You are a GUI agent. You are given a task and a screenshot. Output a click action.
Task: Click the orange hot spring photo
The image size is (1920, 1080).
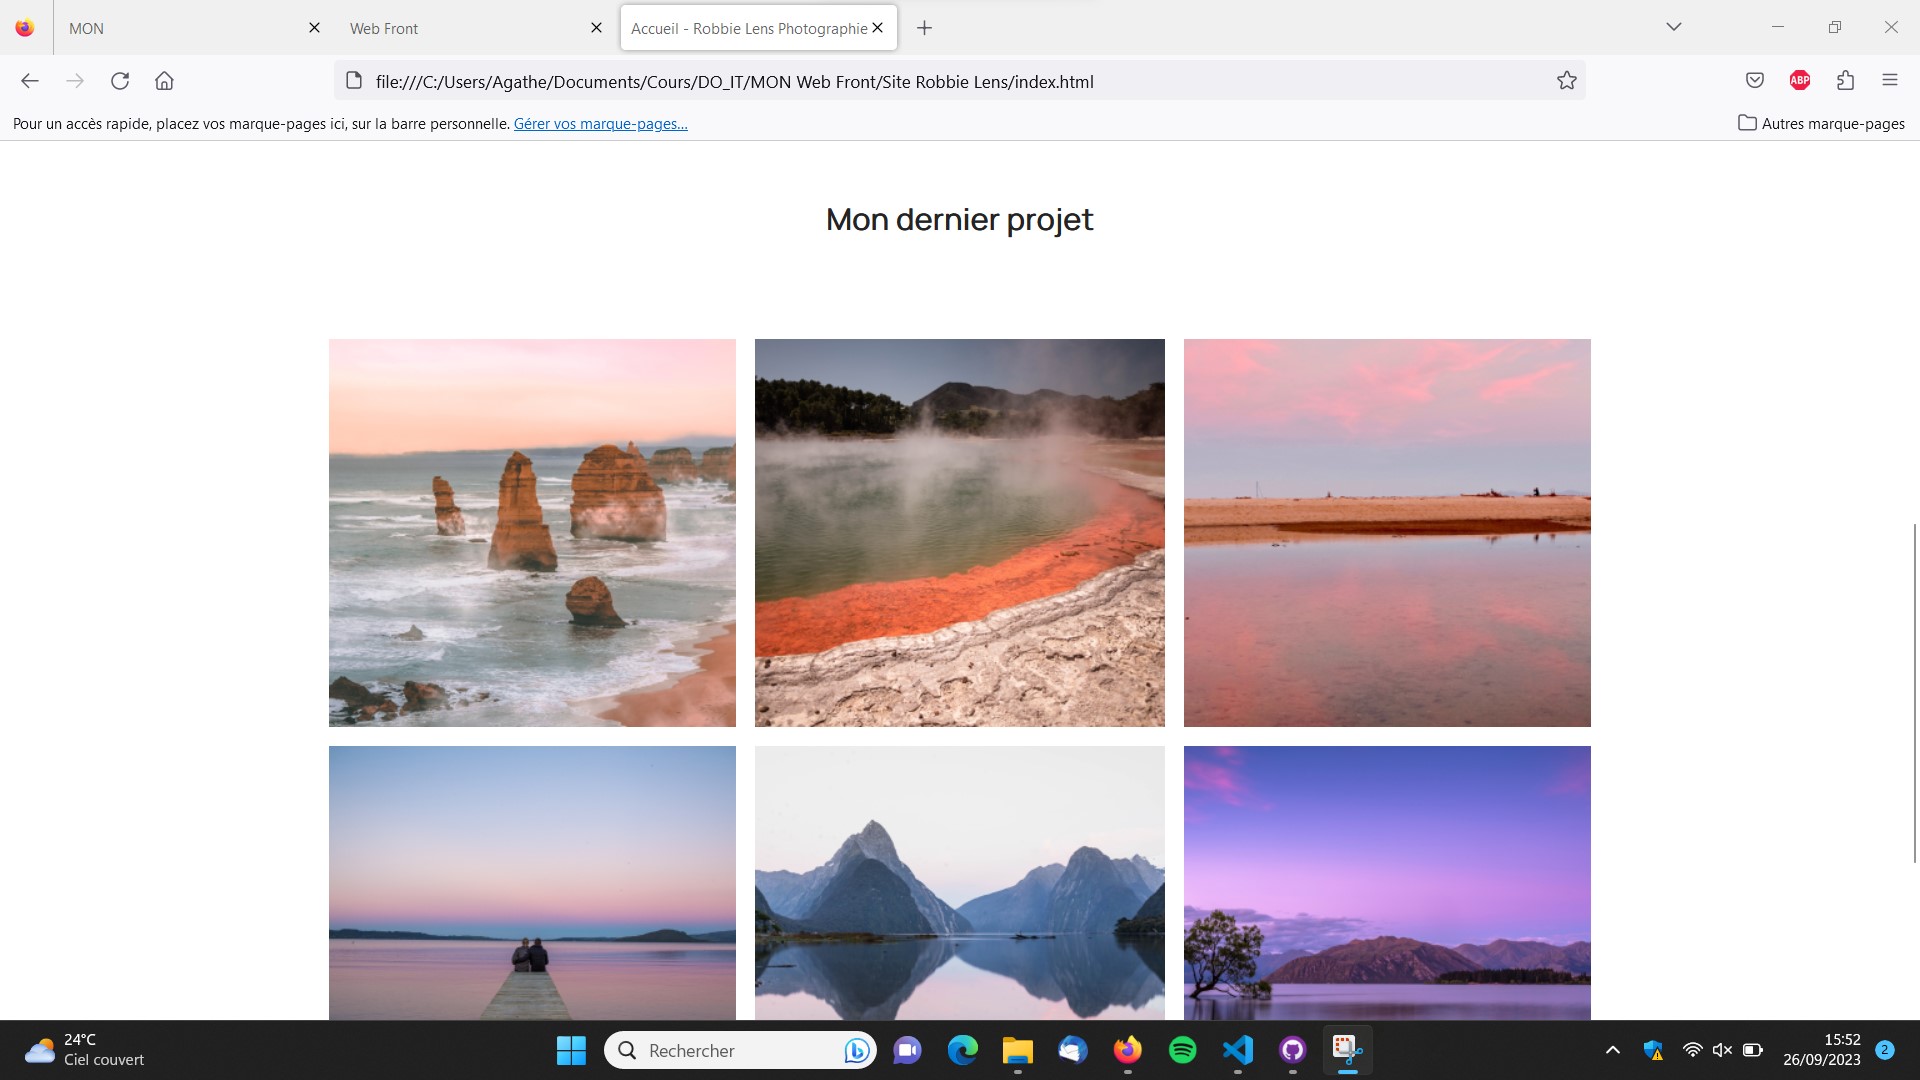click(959, 532)
